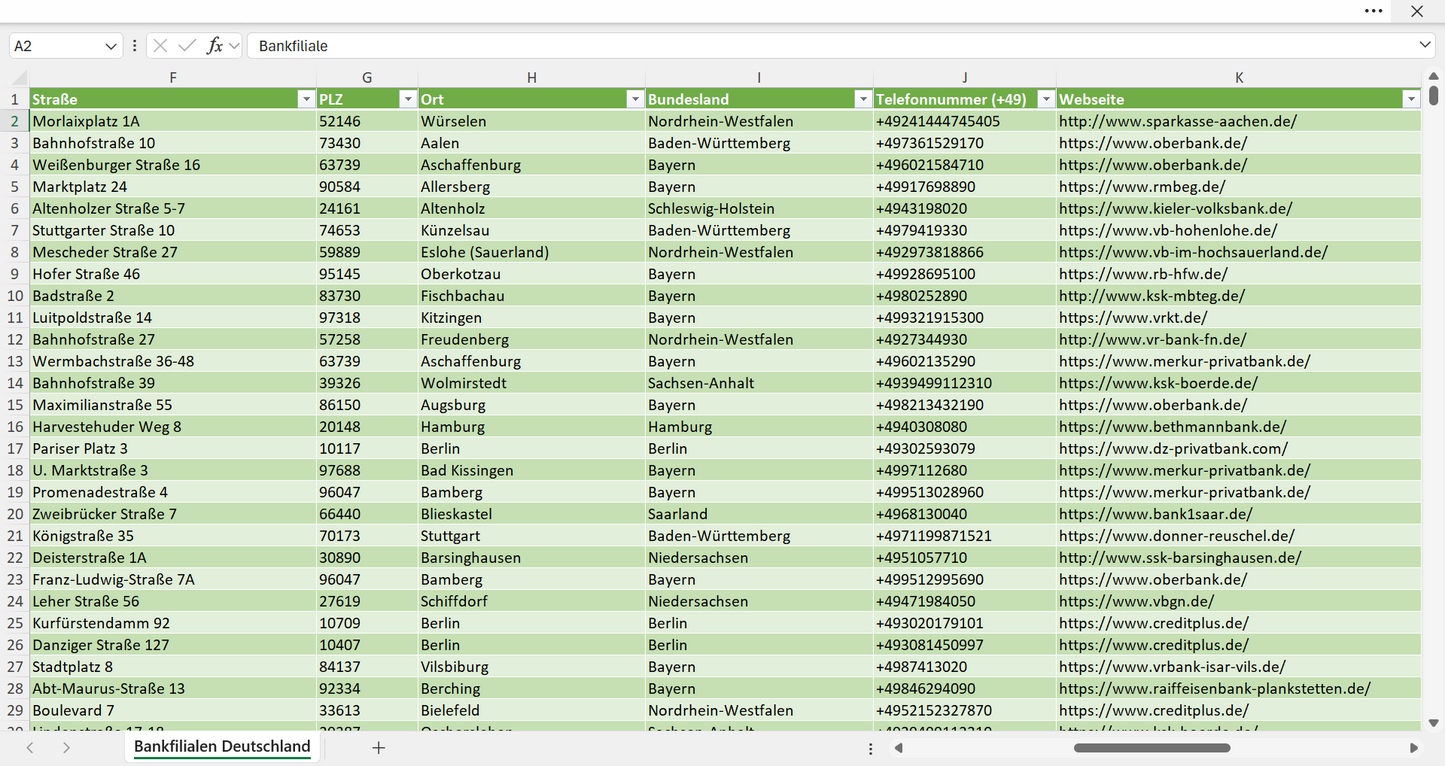Close the window with the X icon
Screen dimensions: 1445x766
[x=1417, y=11]
